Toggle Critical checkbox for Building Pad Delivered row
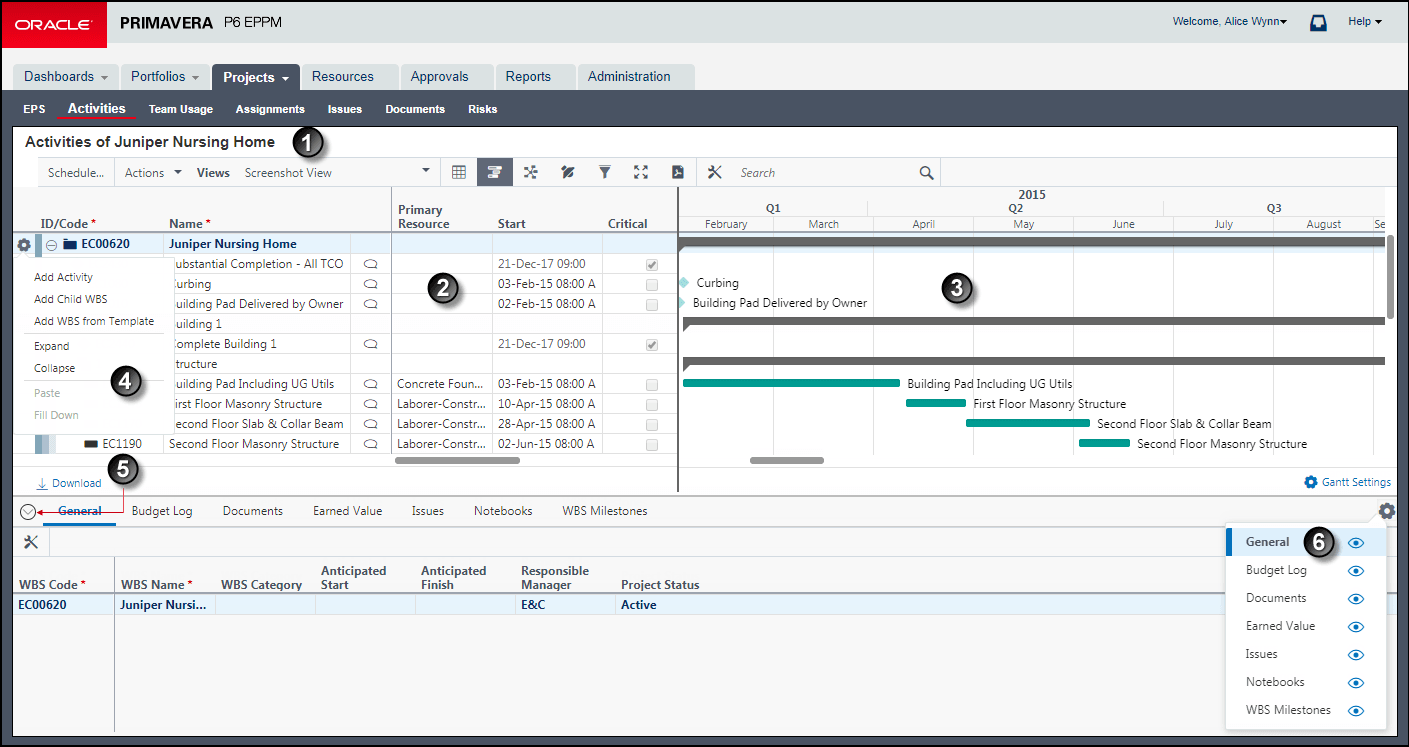This screenshot has height=747, width=1409. click(x=652, y=305)
